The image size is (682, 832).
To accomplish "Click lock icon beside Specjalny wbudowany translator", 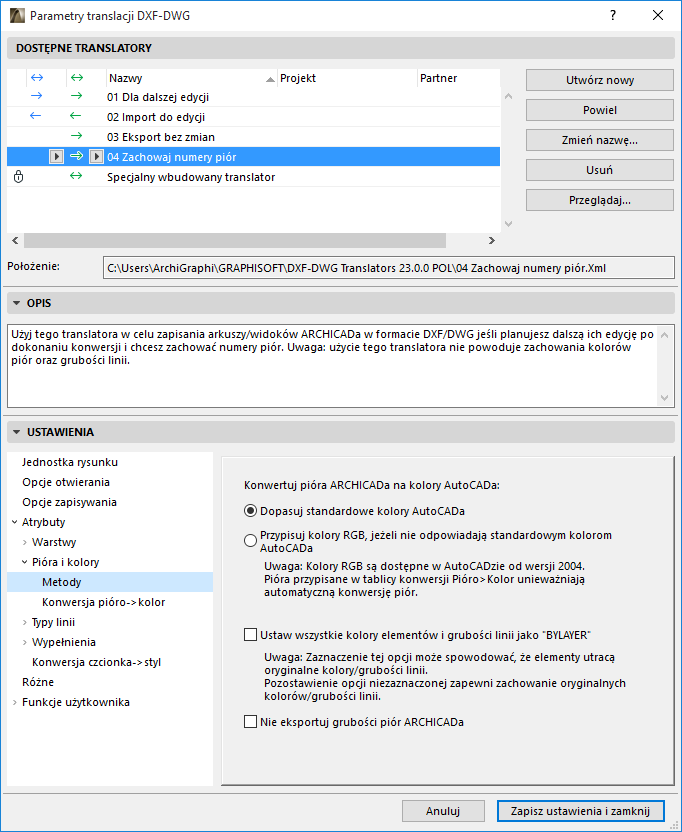I will coord(19,176).
